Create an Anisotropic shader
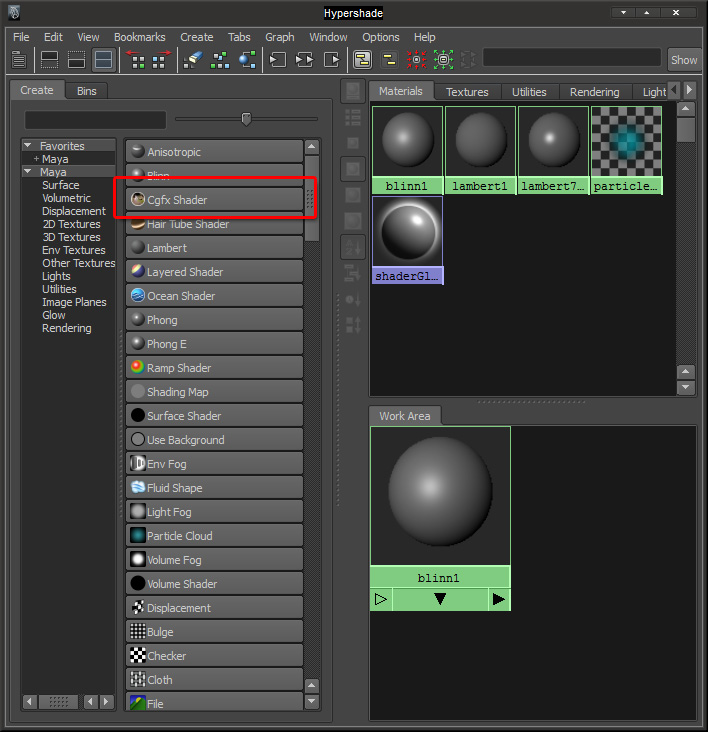Screen dimensions: 708x732 point(214,152)
